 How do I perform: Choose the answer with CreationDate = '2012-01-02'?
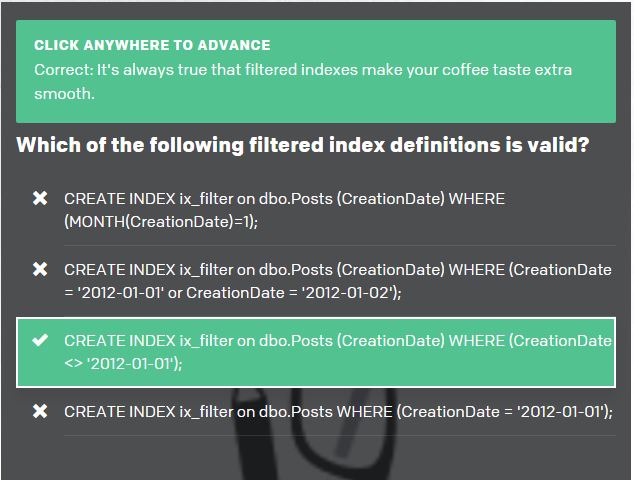[x=337, y=281]
